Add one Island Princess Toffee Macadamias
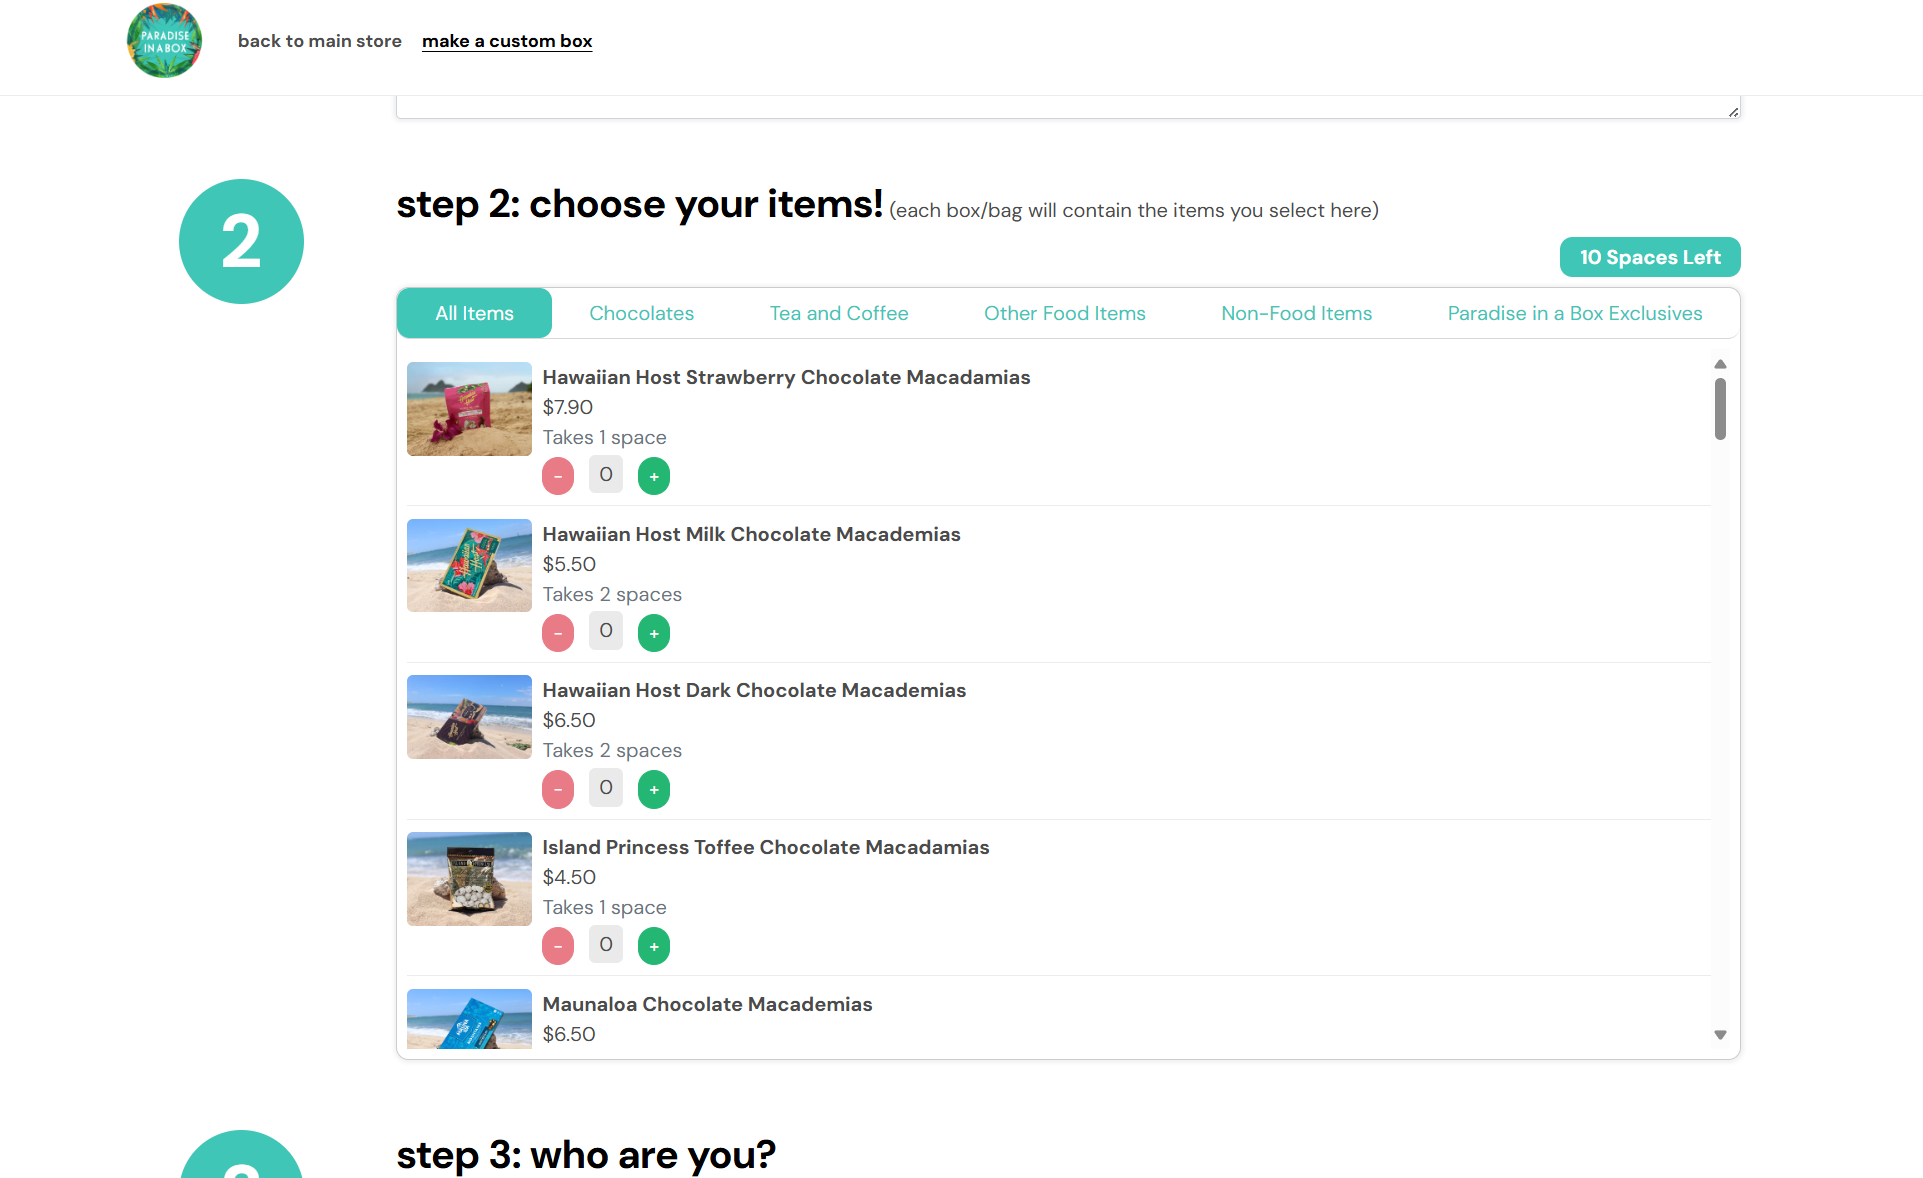Image resolution: width=1923 pixels, height=1178 pixels. tap(654, 946)
